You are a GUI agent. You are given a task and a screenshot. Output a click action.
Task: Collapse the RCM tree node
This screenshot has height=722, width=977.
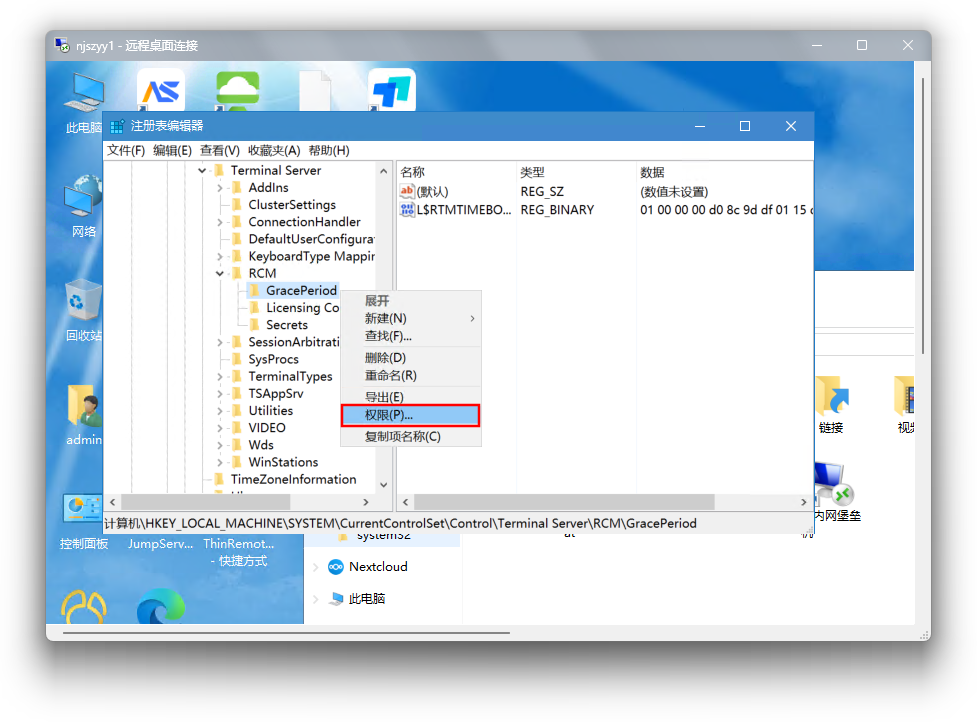coord(220,273)
